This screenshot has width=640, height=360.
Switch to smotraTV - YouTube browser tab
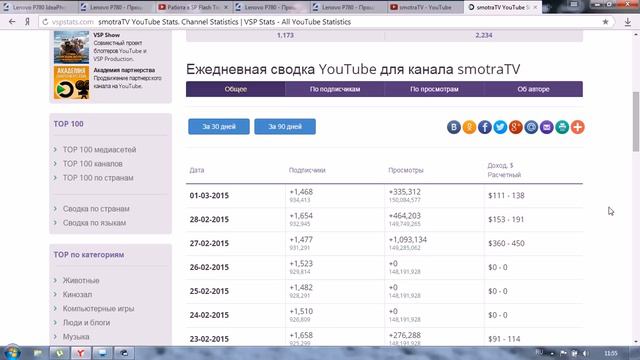[424, 7]
